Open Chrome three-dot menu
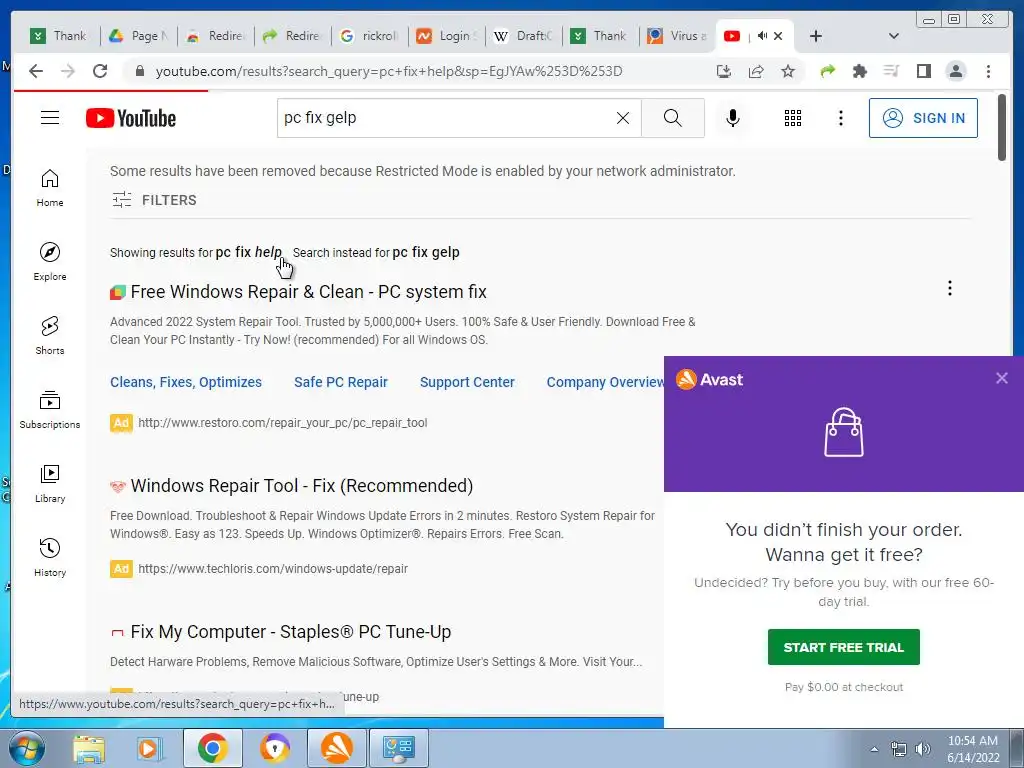This screenshot has height=768, width=1024. coord(988,71)
